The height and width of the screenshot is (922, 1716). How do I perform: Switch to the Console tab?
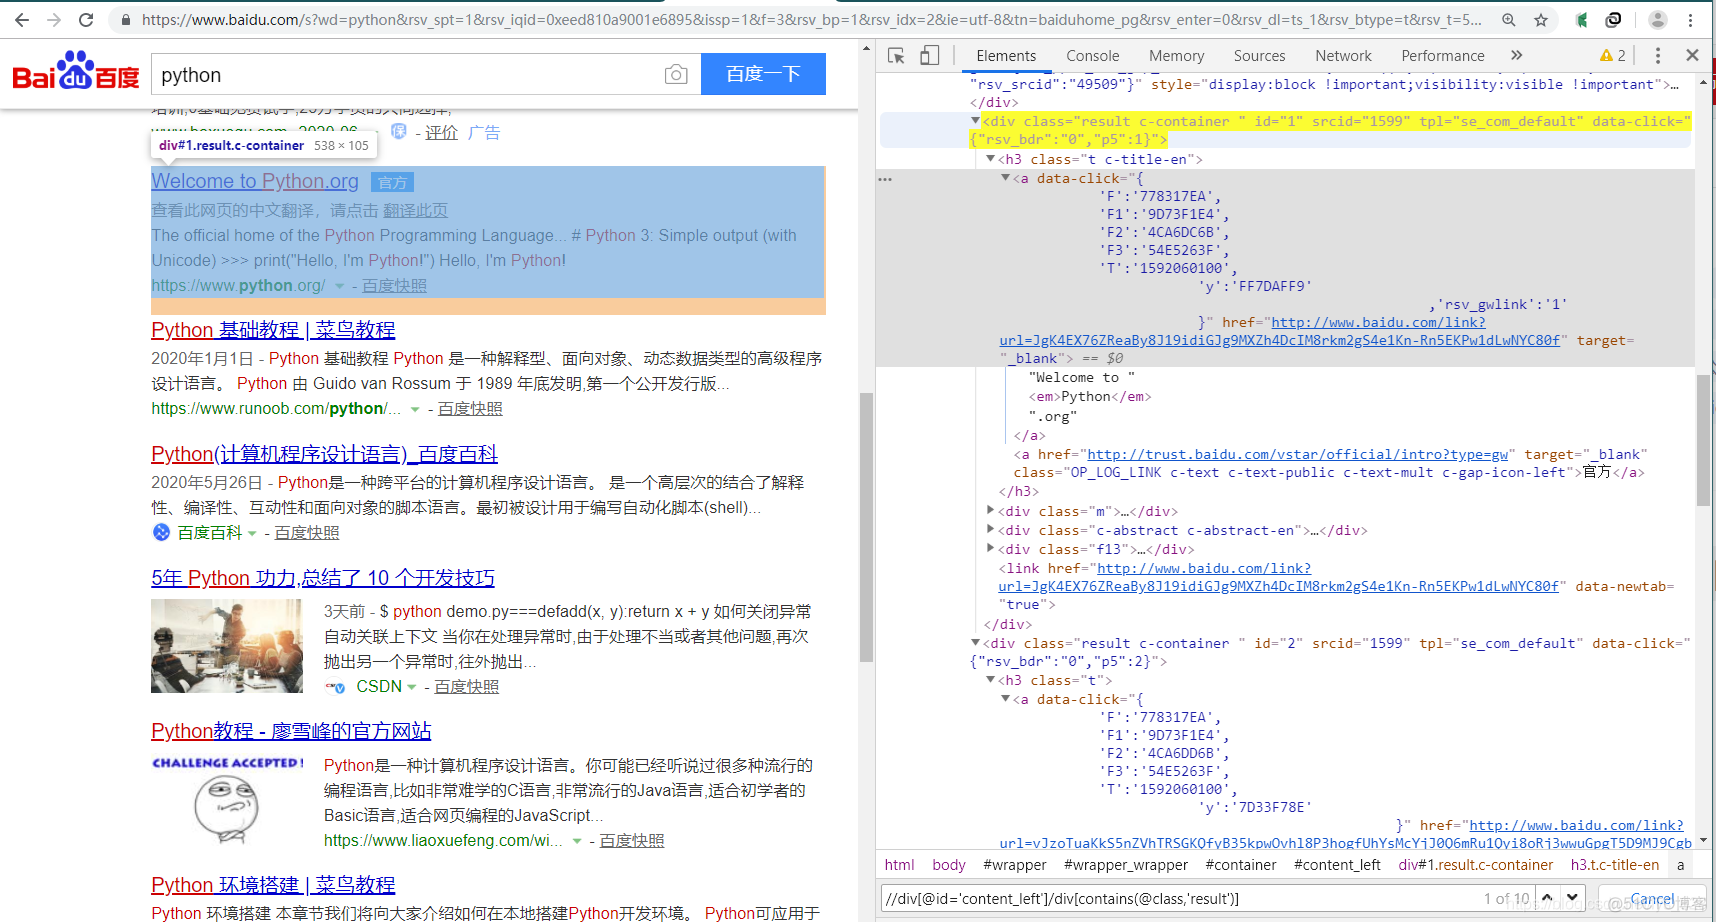(1092, 56)
